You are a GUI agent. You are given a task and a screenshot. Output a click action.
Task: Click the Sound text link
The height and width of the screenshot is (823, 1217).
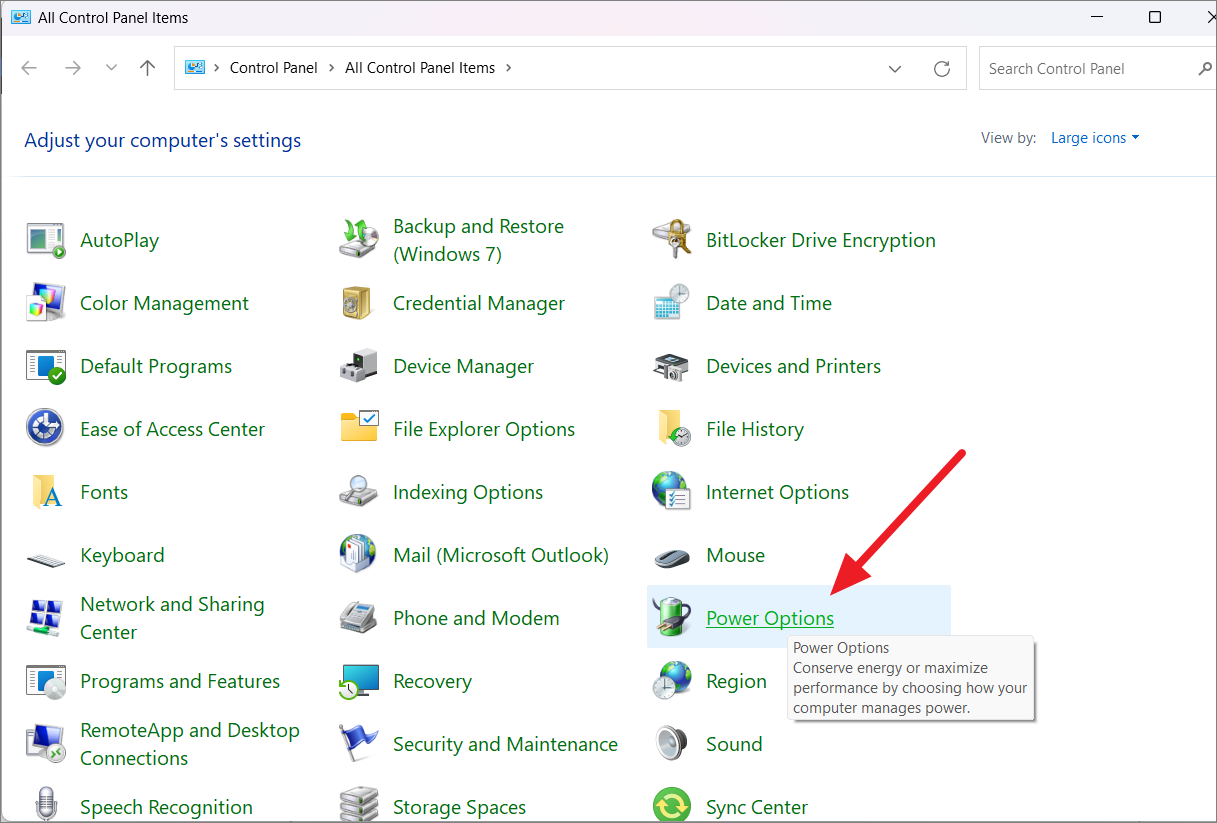click(734, 744)
